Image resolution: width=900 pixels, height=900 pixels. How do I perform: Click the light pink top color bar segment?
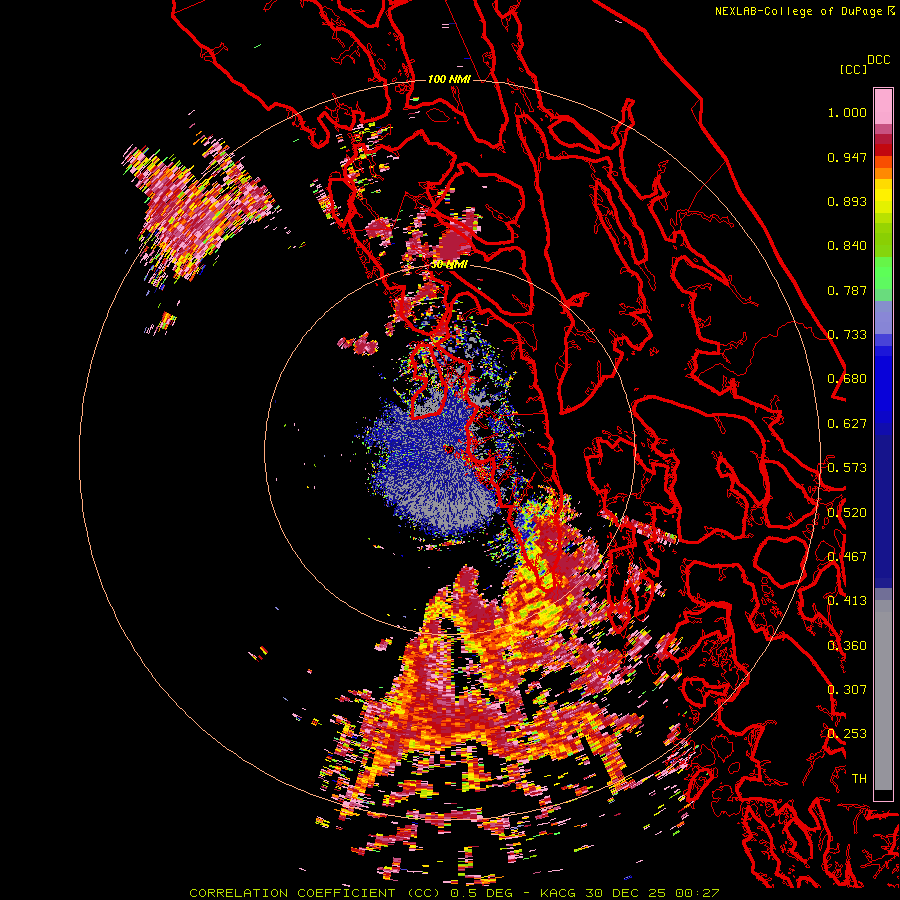click(x=883, y=106)
